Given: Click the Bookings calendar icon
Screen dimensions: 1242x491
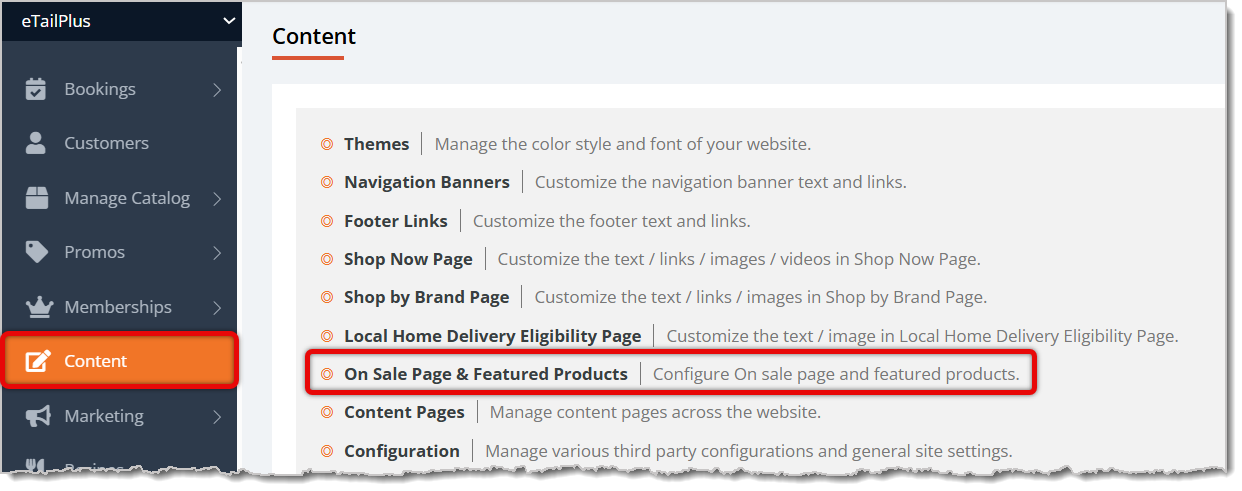Looking at the screenshot, I should click(x=36, y=89).
